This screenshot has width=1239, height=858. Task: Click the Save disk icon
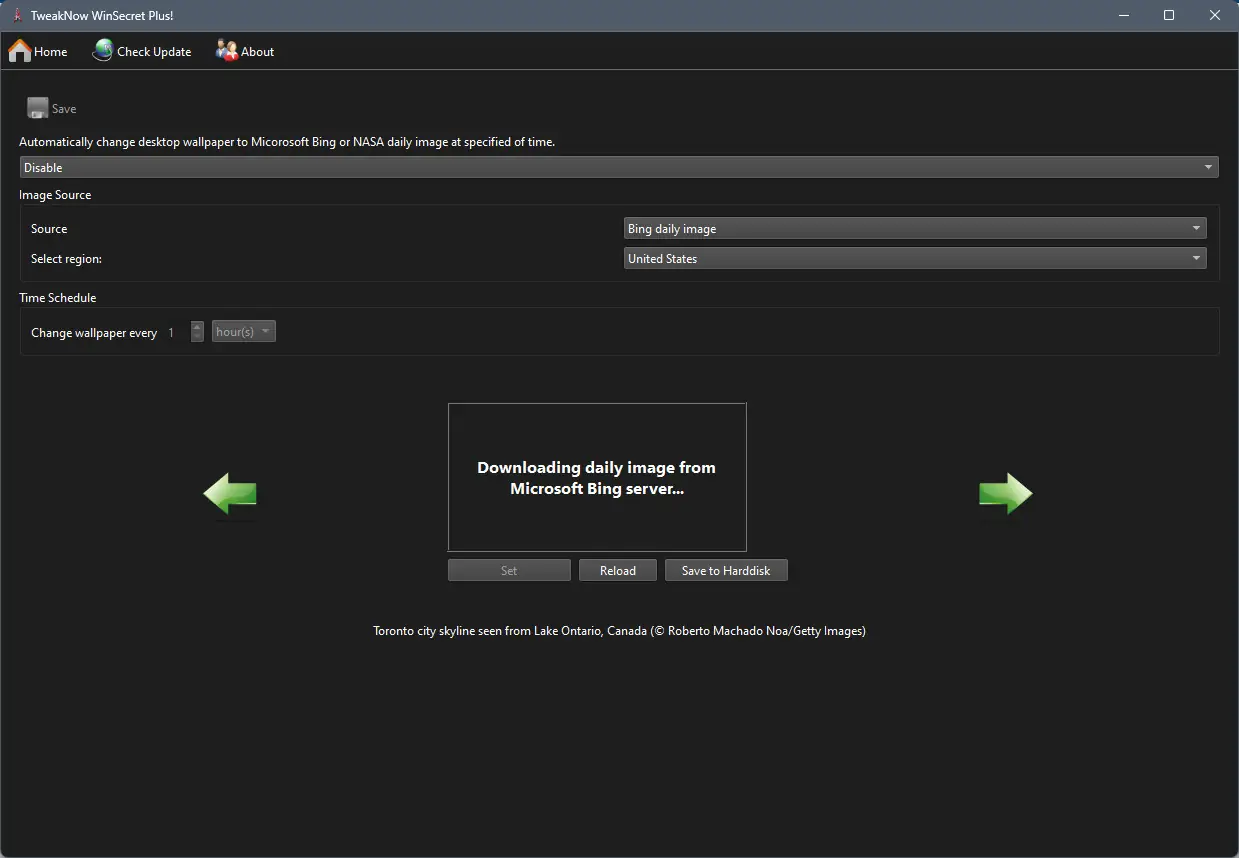pyautogui.click(x=38, y=108)
